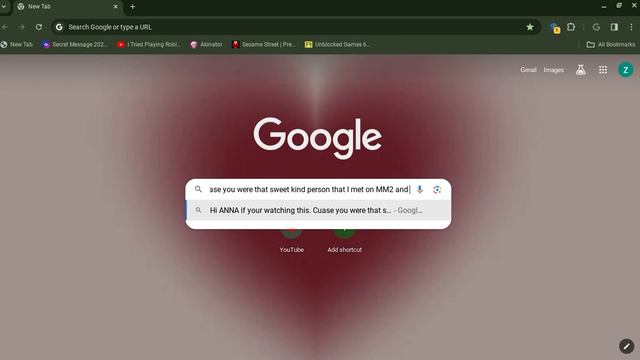The image size is (640, 360).
Task: Close the New Tab tab
Action: [116, 7]
